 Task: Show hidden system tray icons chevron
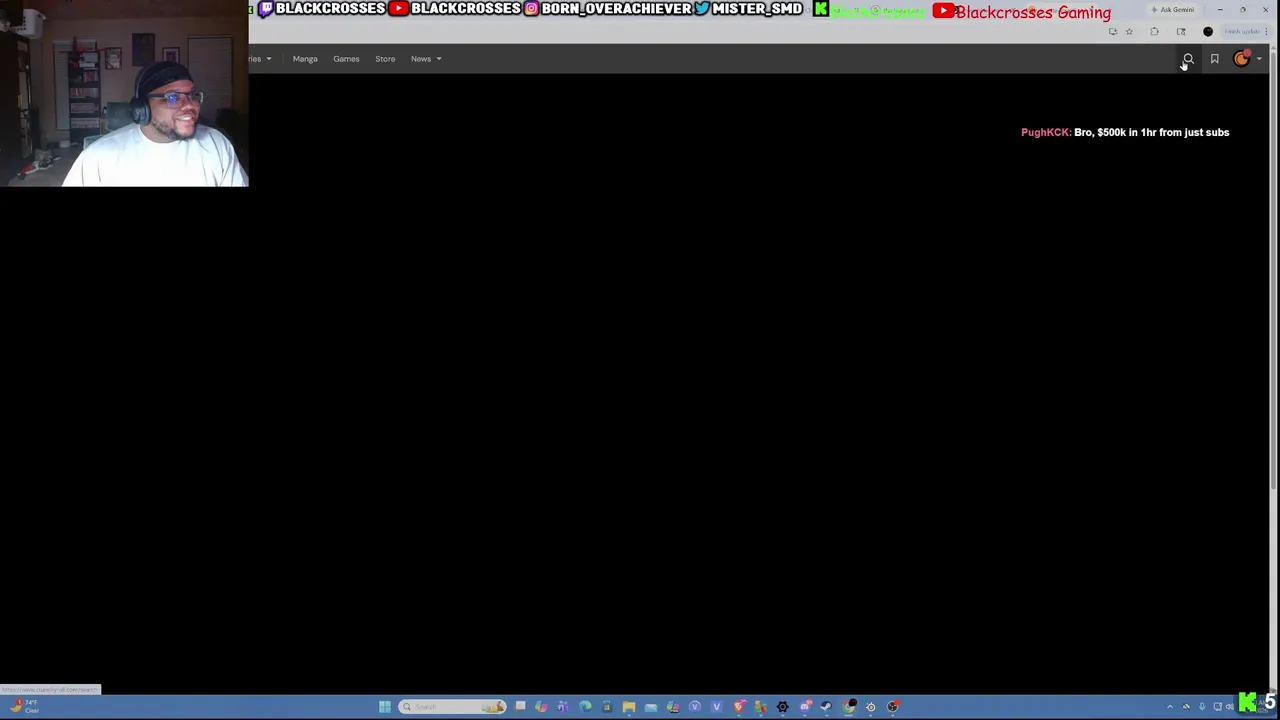pos(1170,707)
